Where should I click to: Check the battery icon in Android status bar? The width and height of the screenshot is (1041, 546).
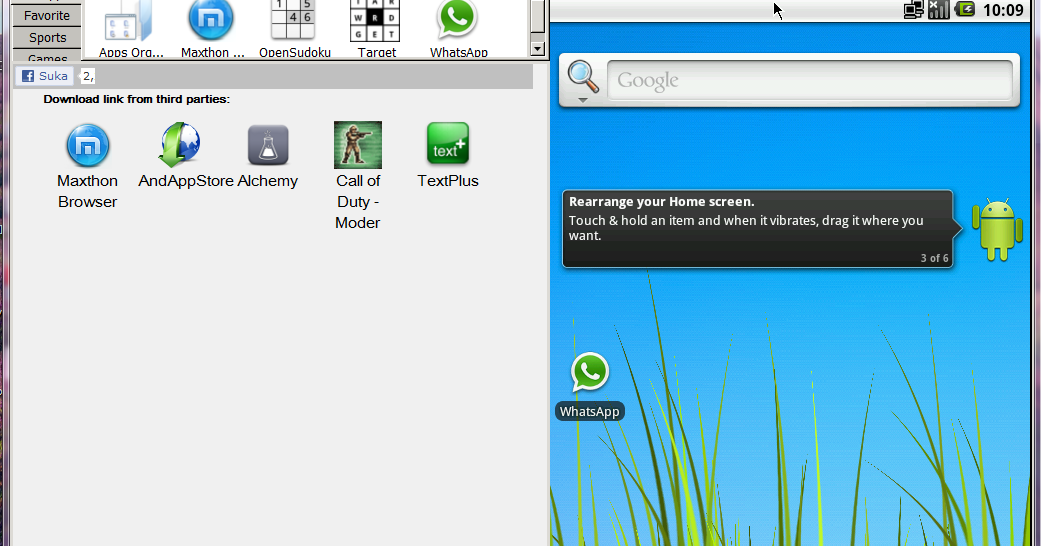pyautogui.click(x=965, y=9)
